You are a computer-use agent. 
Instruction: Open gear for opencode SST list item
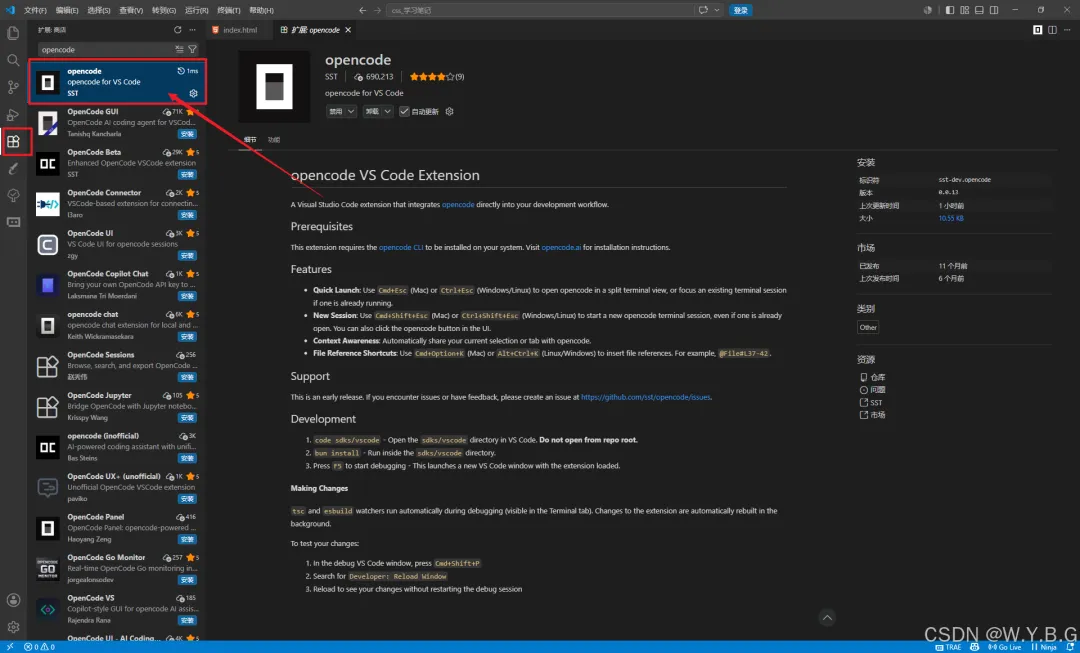tap(194, 93)
